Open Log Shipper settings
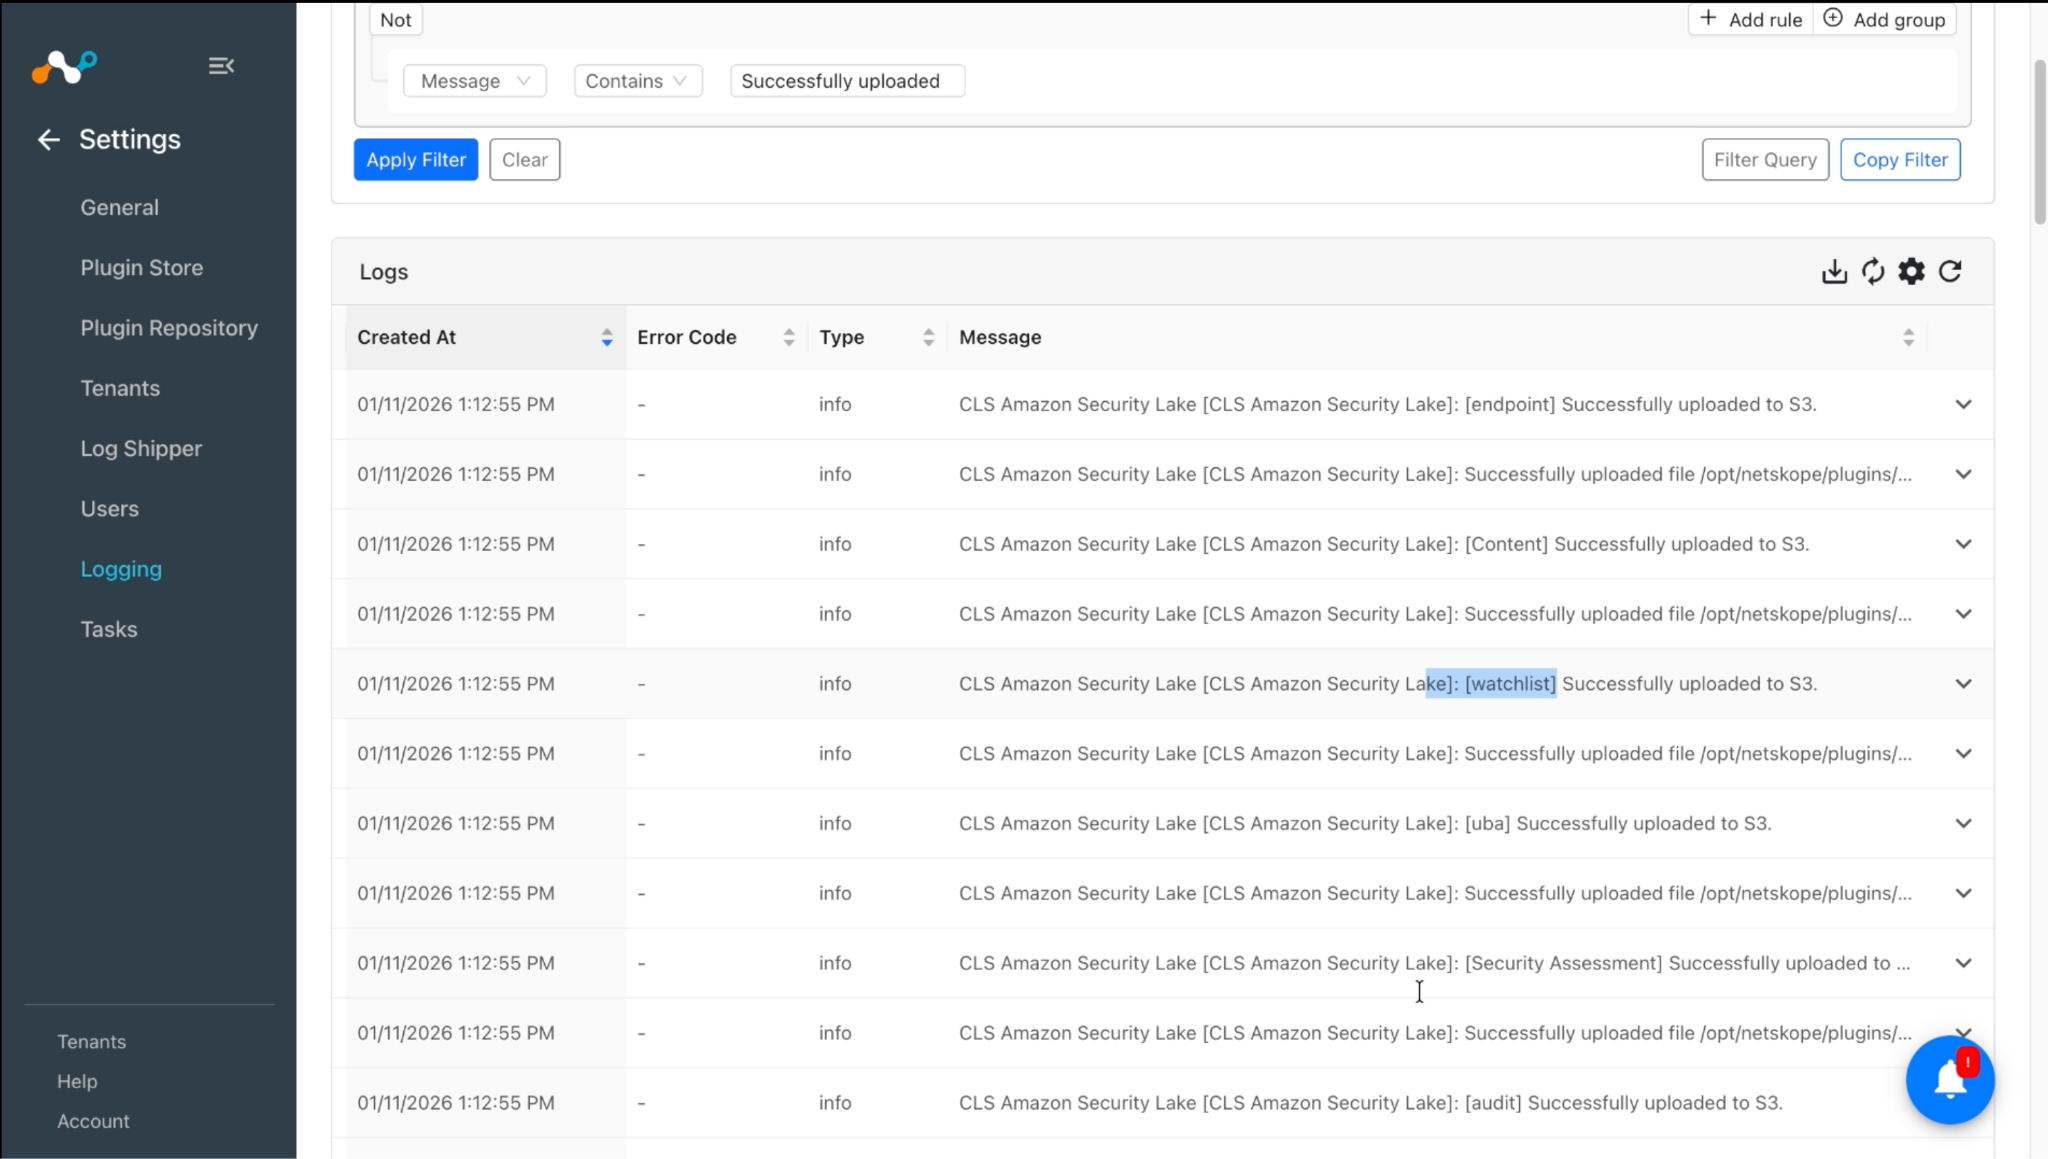The height and width of the screenshot is (1159, 2048). pos(141,449)
